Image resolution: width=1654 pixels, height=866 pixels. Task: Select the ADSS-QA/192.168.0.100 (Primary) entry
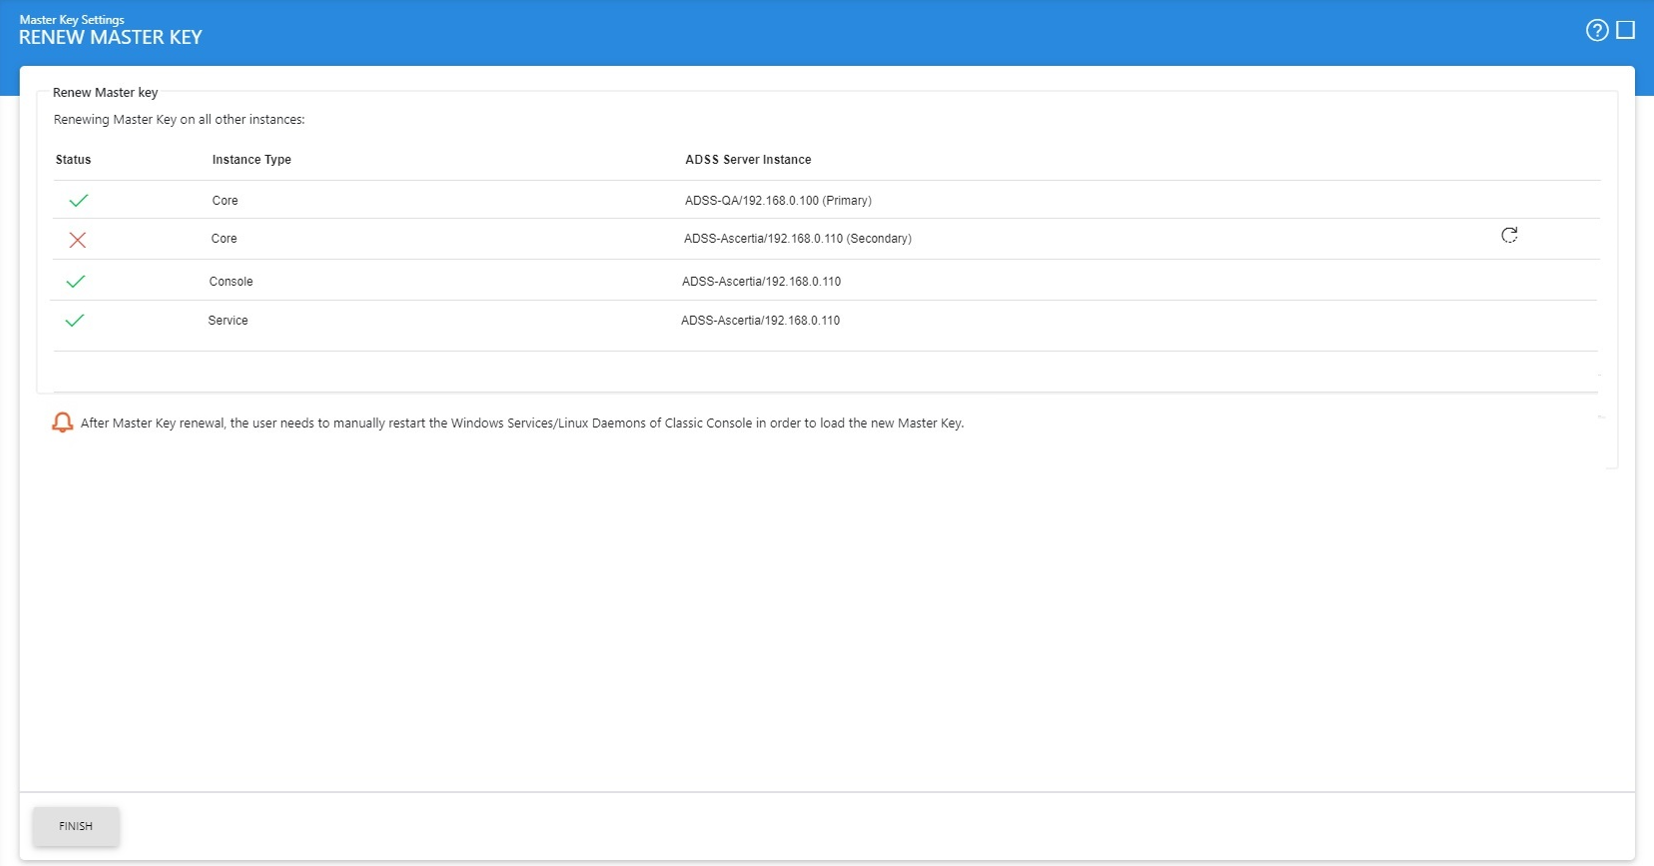tap(778, 201)
